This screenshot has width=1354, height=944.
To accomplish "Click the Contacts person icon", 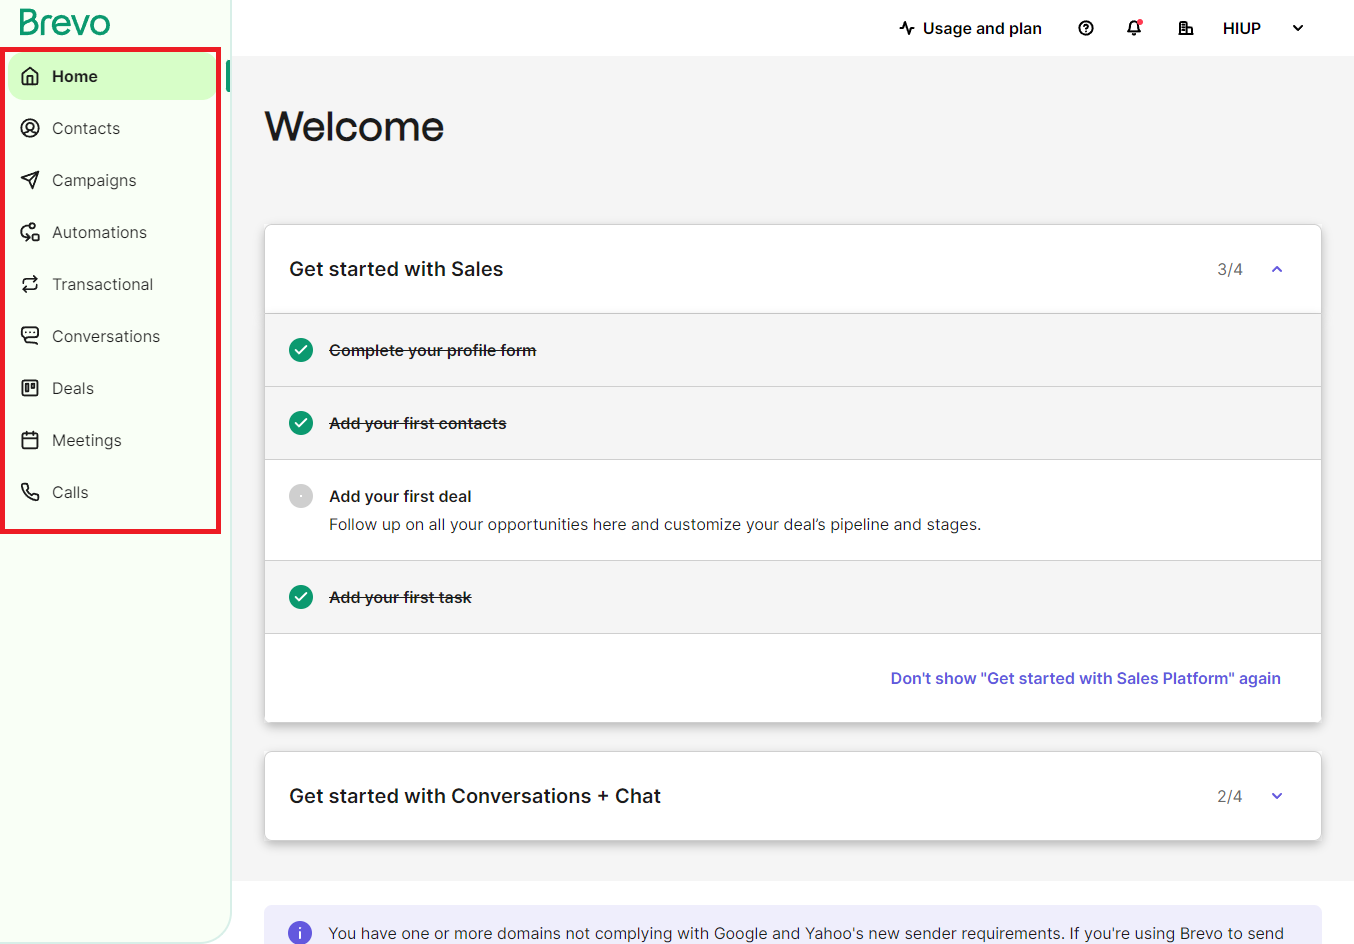I will pos(30,128).
